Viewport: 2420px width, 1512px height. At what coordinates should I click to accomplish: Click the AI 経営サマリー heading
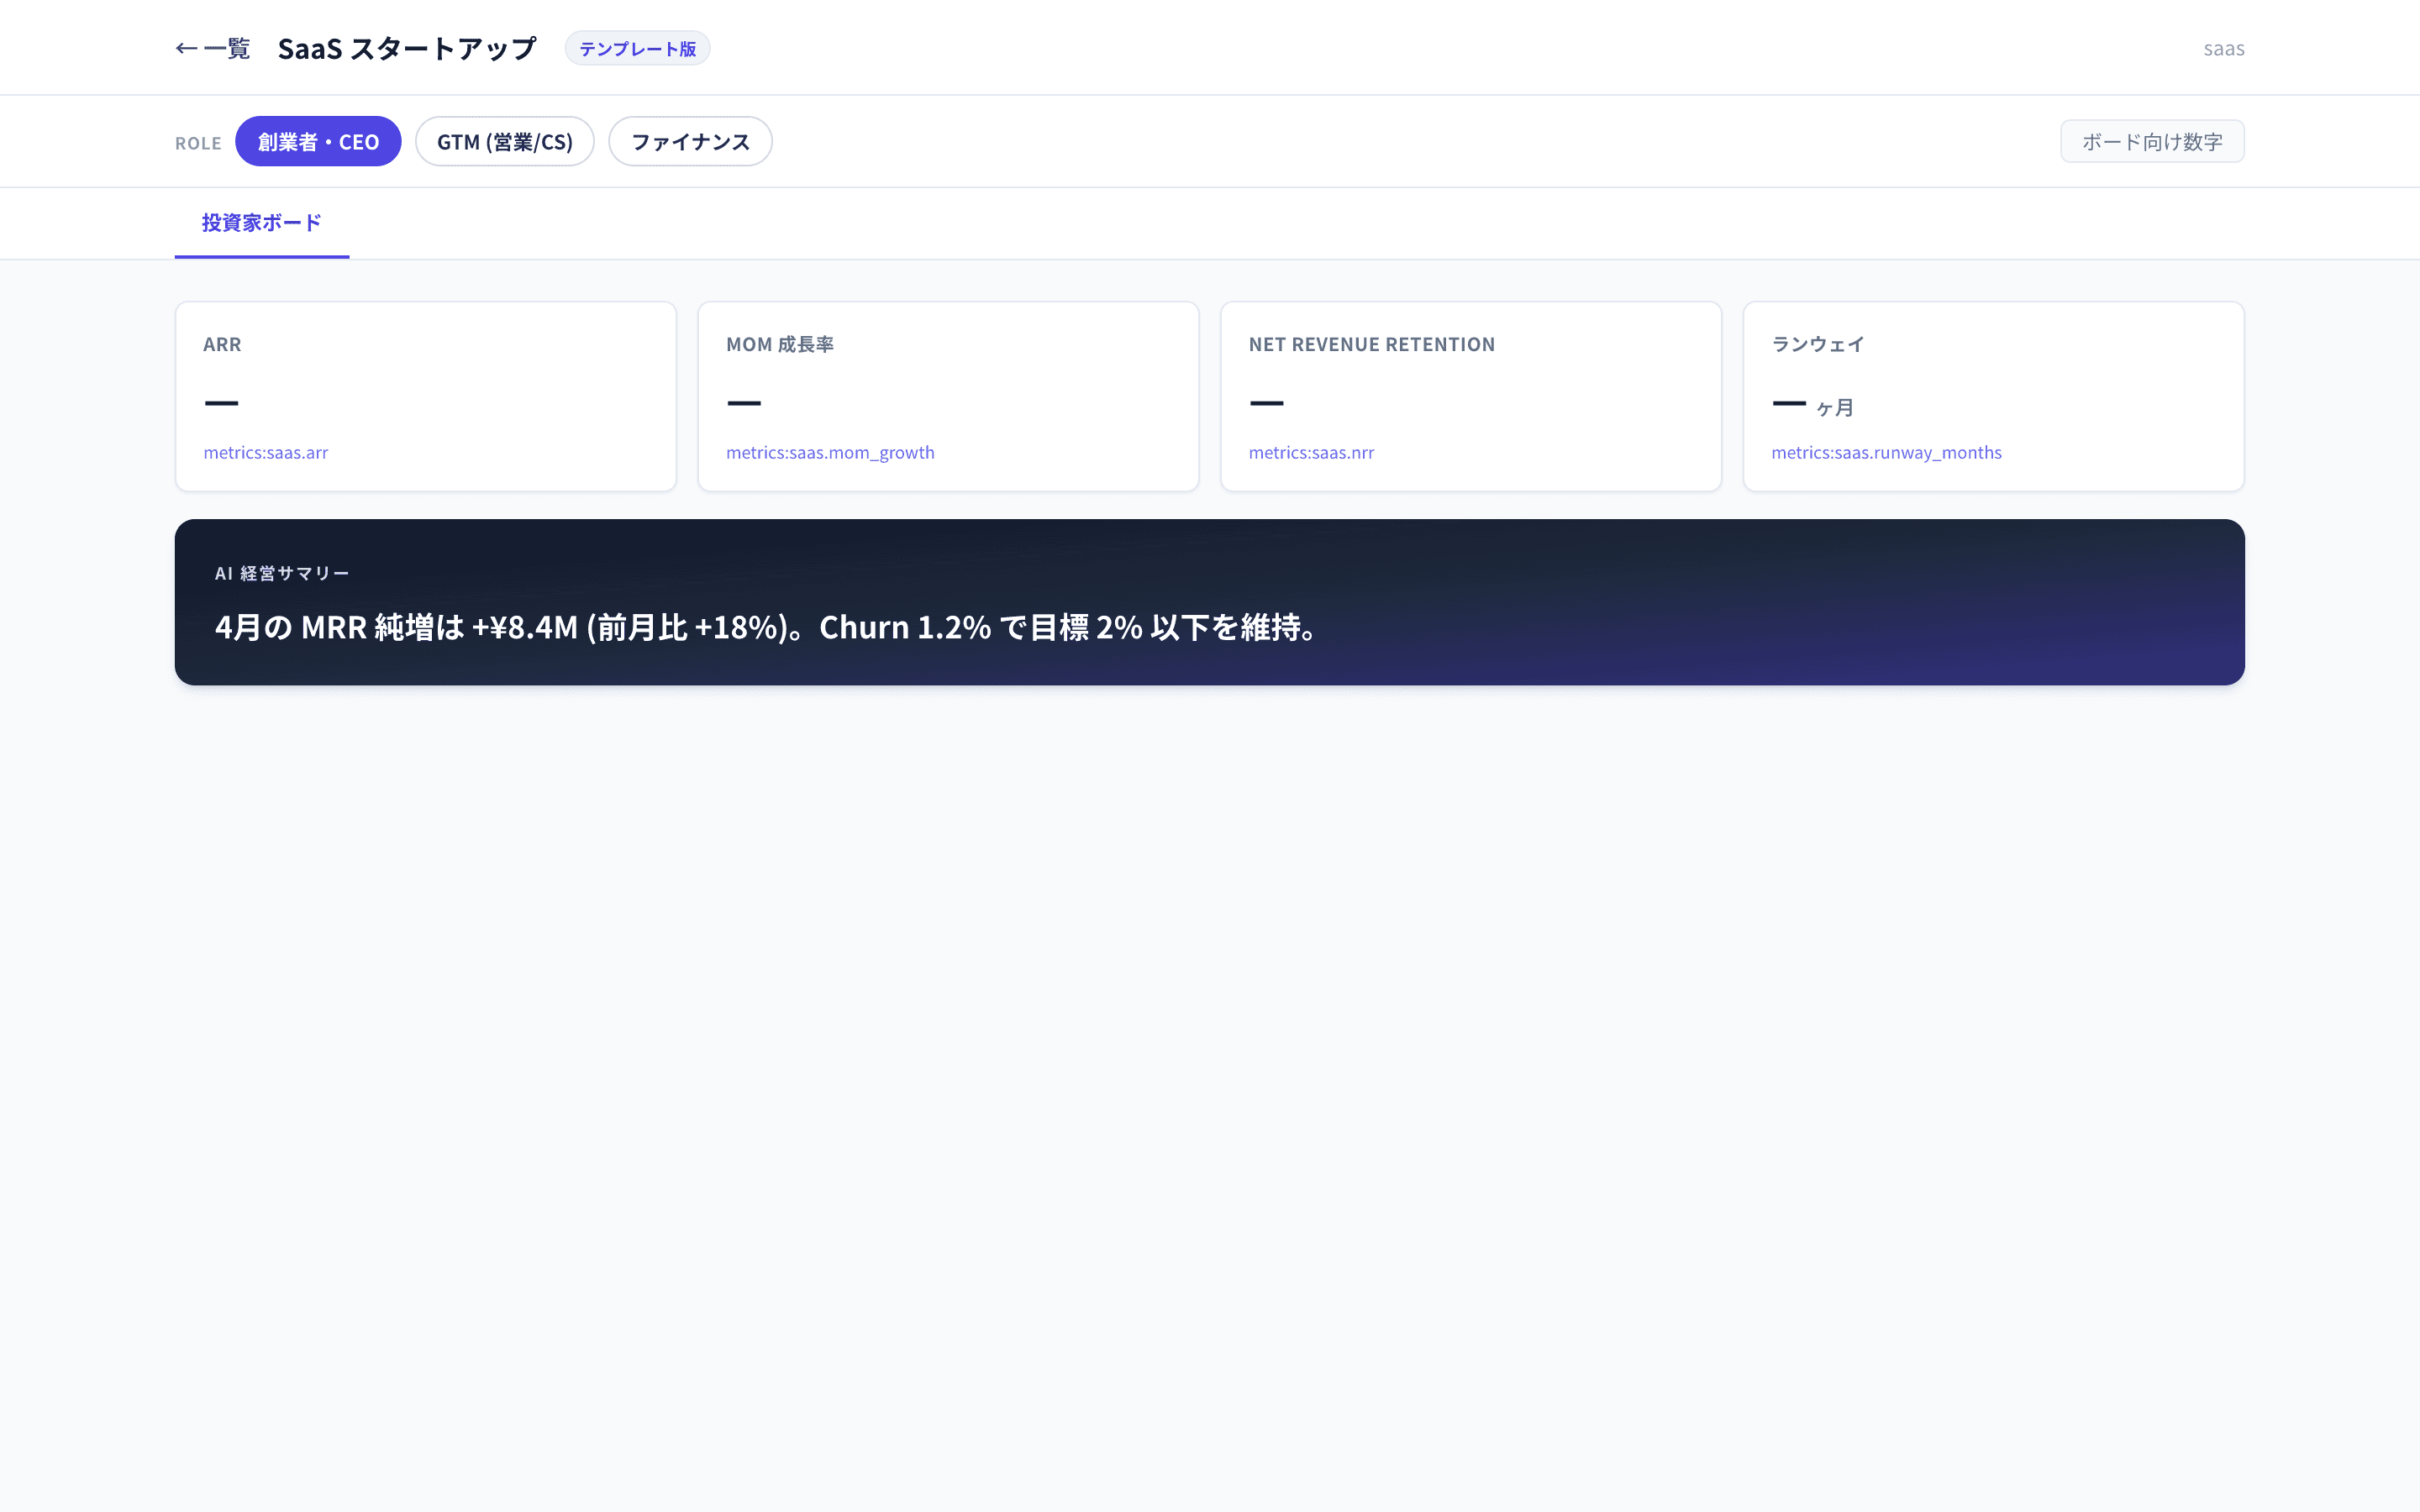coord(282,573)
